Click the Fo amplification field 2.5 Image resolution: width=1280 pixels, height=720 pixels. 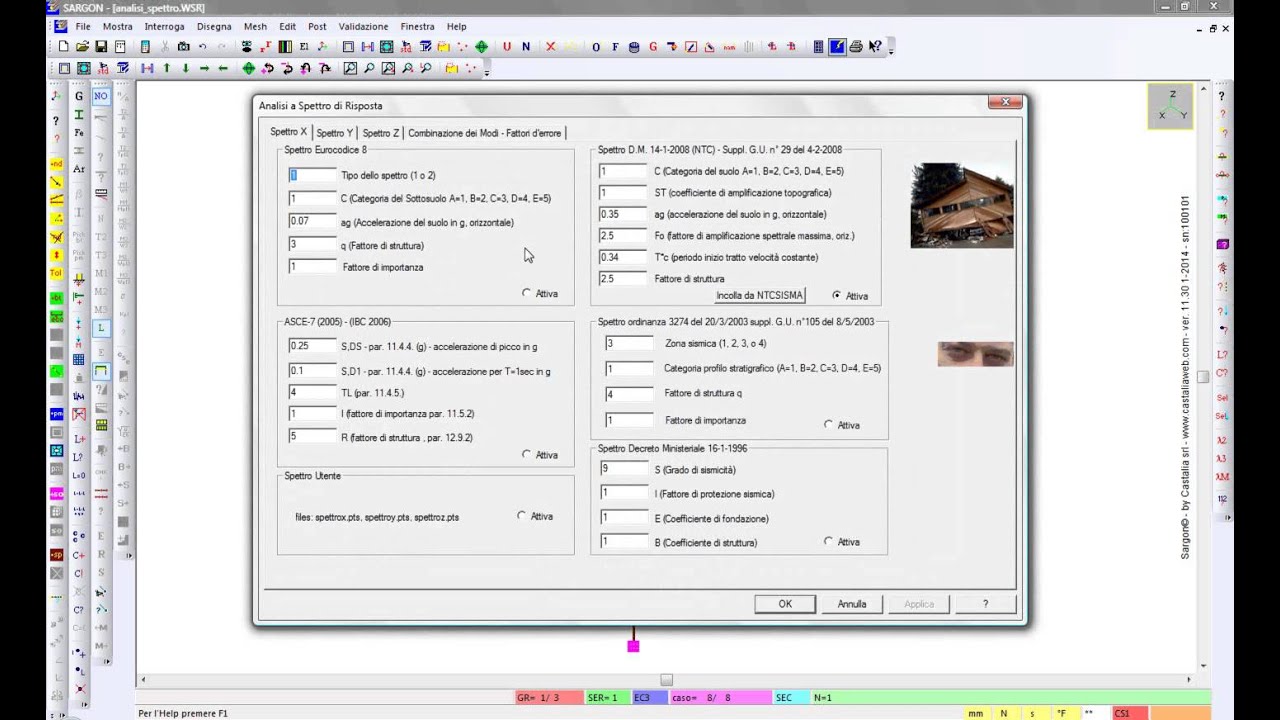(622, 235)
